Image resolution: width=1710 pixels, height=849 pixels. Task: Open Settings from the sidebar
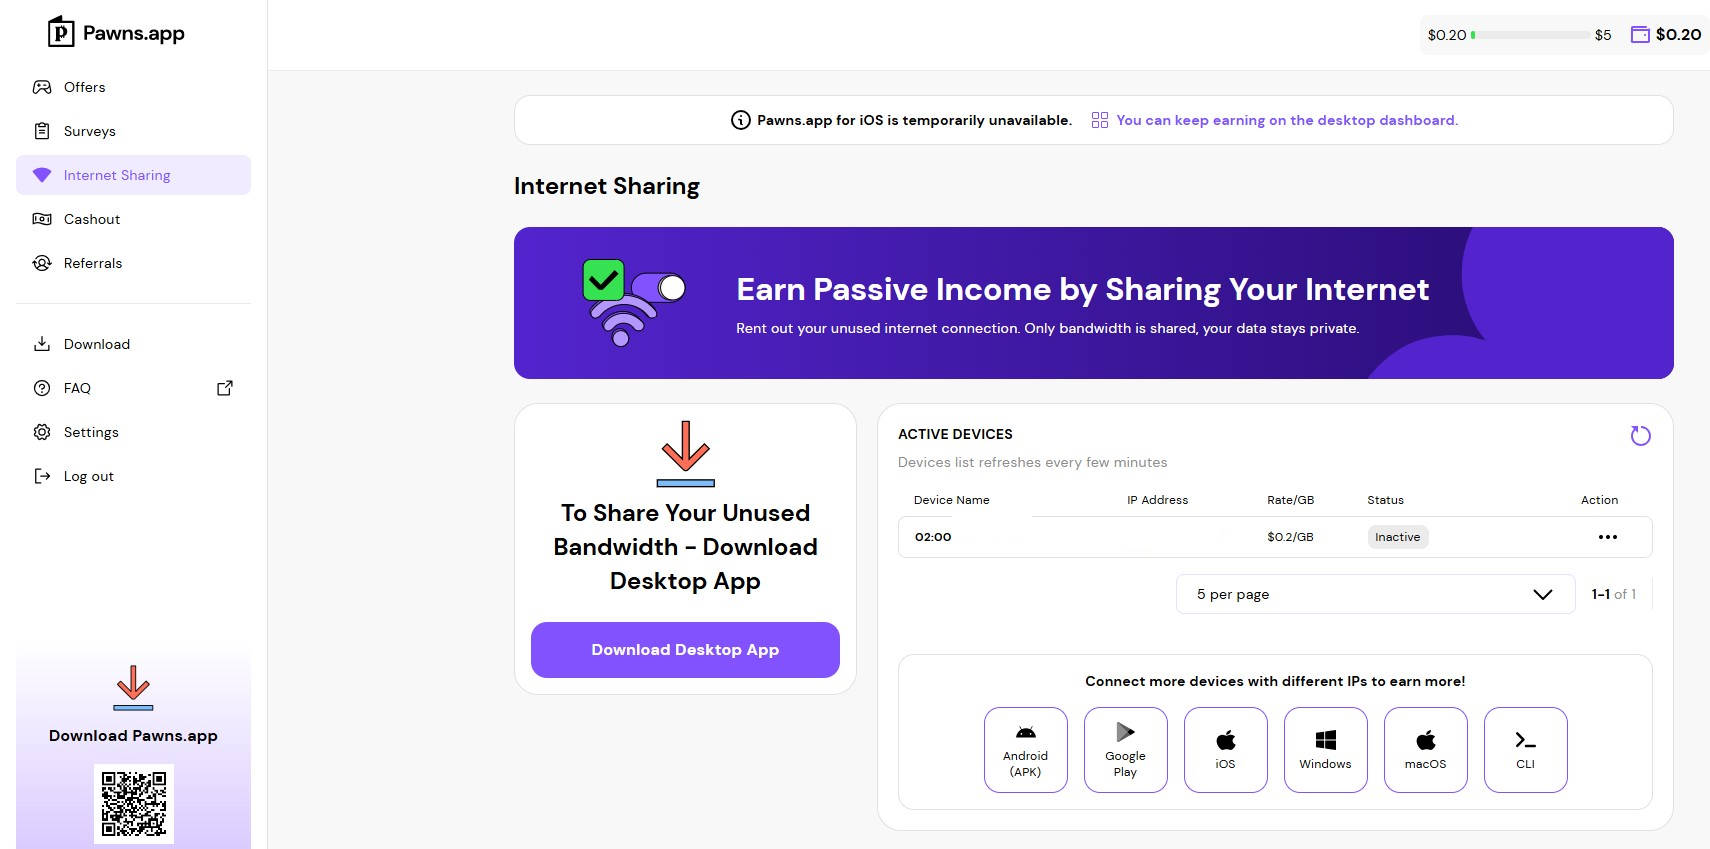90,432
